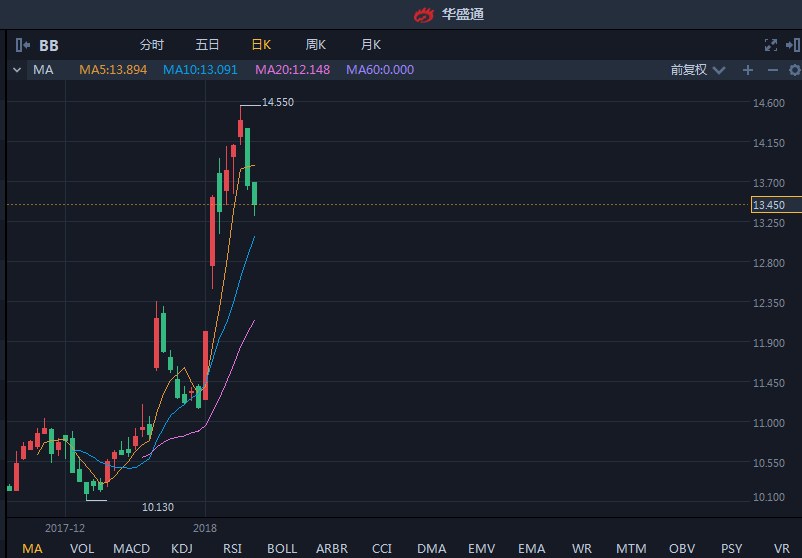This screenshot has width=802, height=558.
Task: Zoom in the chart with plus icon
Action: click(x=747, y=70)
